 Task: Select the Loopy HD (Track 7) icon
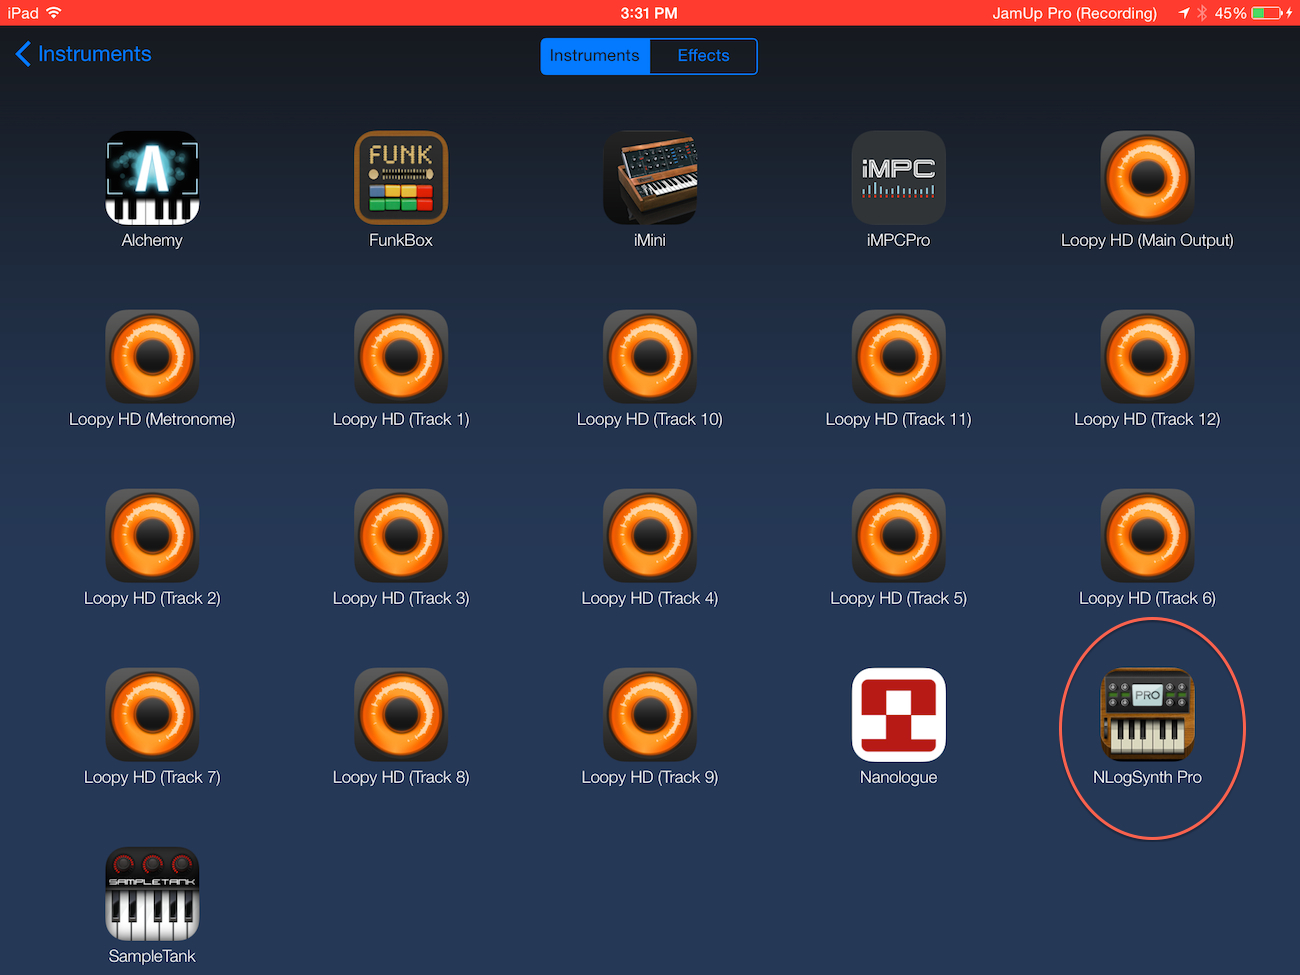[152, 715]
